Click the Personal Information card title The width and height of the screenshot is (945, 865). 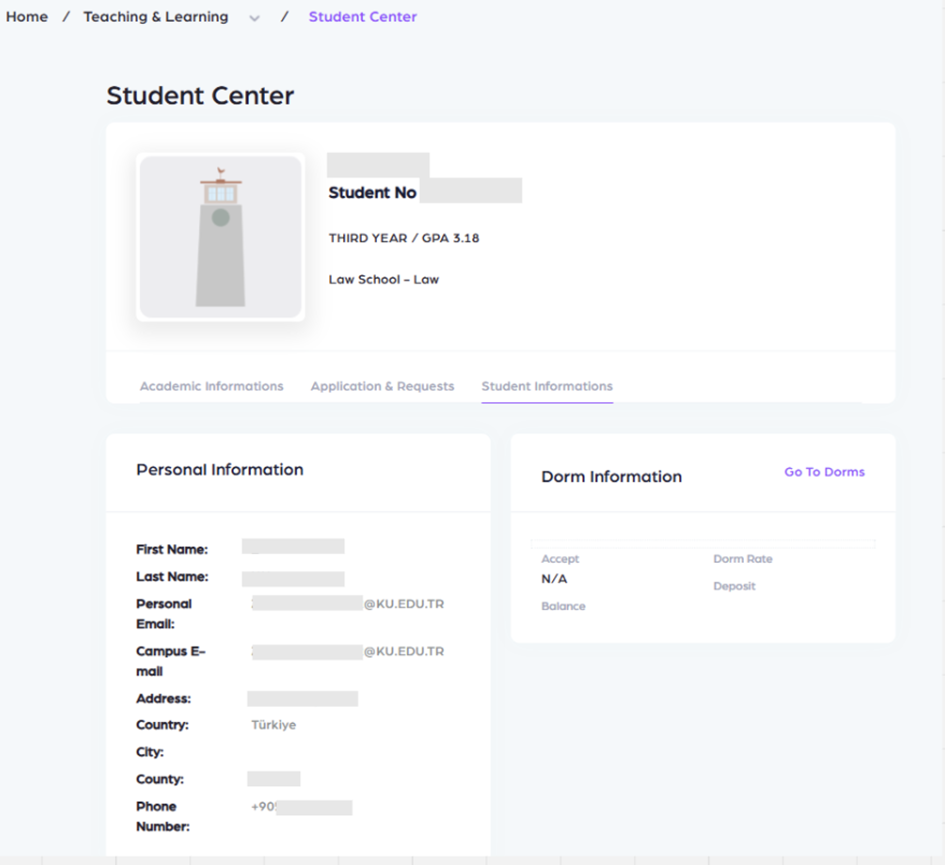(x=220, y=470)
